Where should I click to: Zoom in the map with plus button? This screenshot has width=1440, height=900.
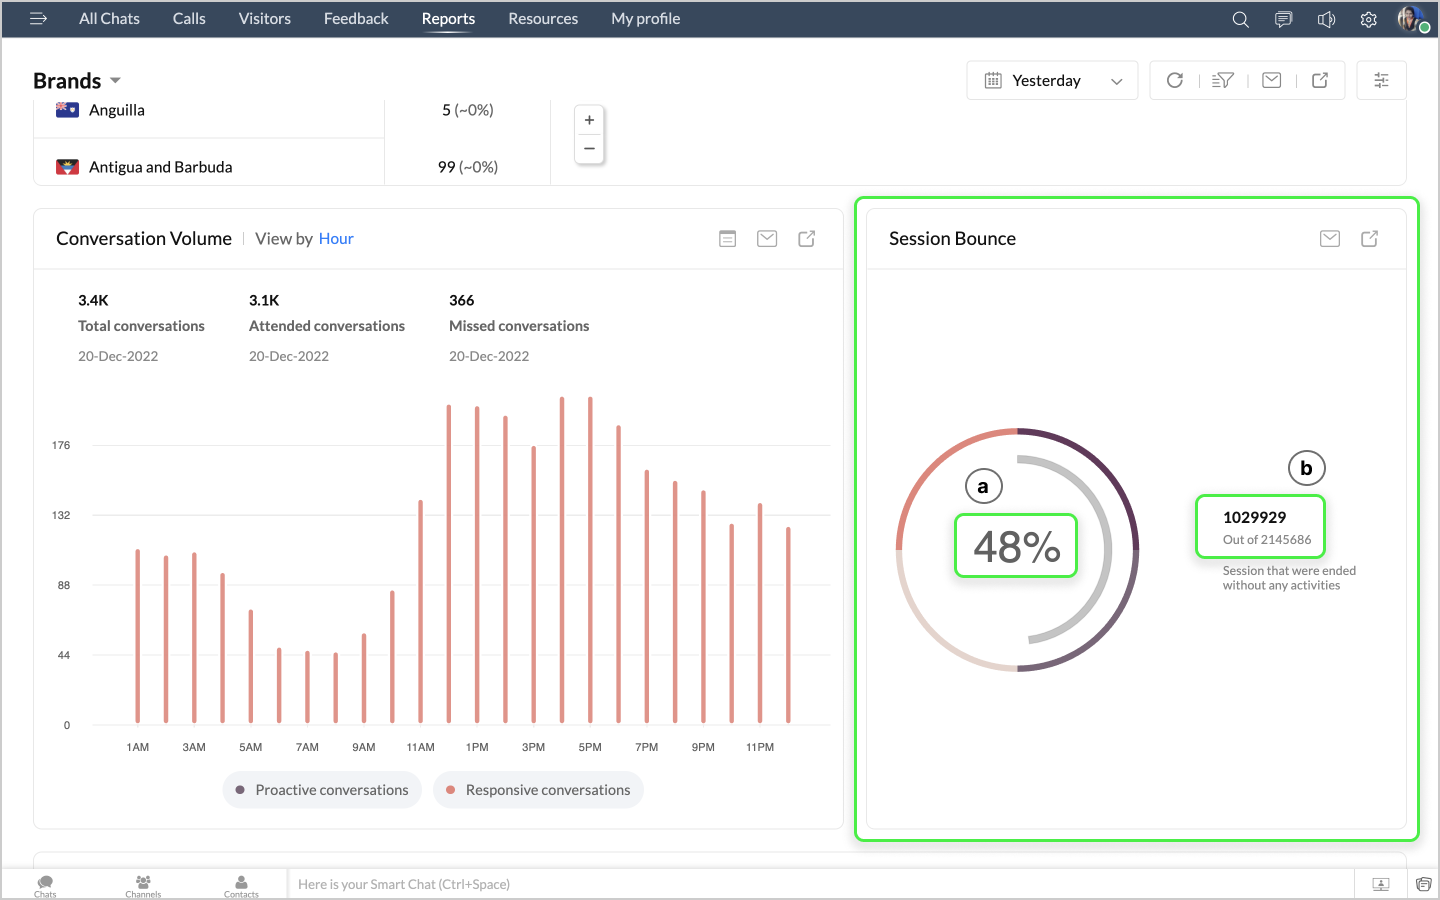pyautogui.click(x=589, y=120)
